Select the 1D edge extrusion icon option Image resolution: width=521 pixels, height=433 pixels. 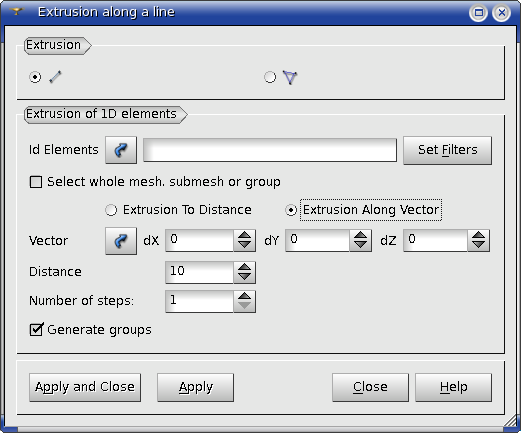click(x=55, y=77)
